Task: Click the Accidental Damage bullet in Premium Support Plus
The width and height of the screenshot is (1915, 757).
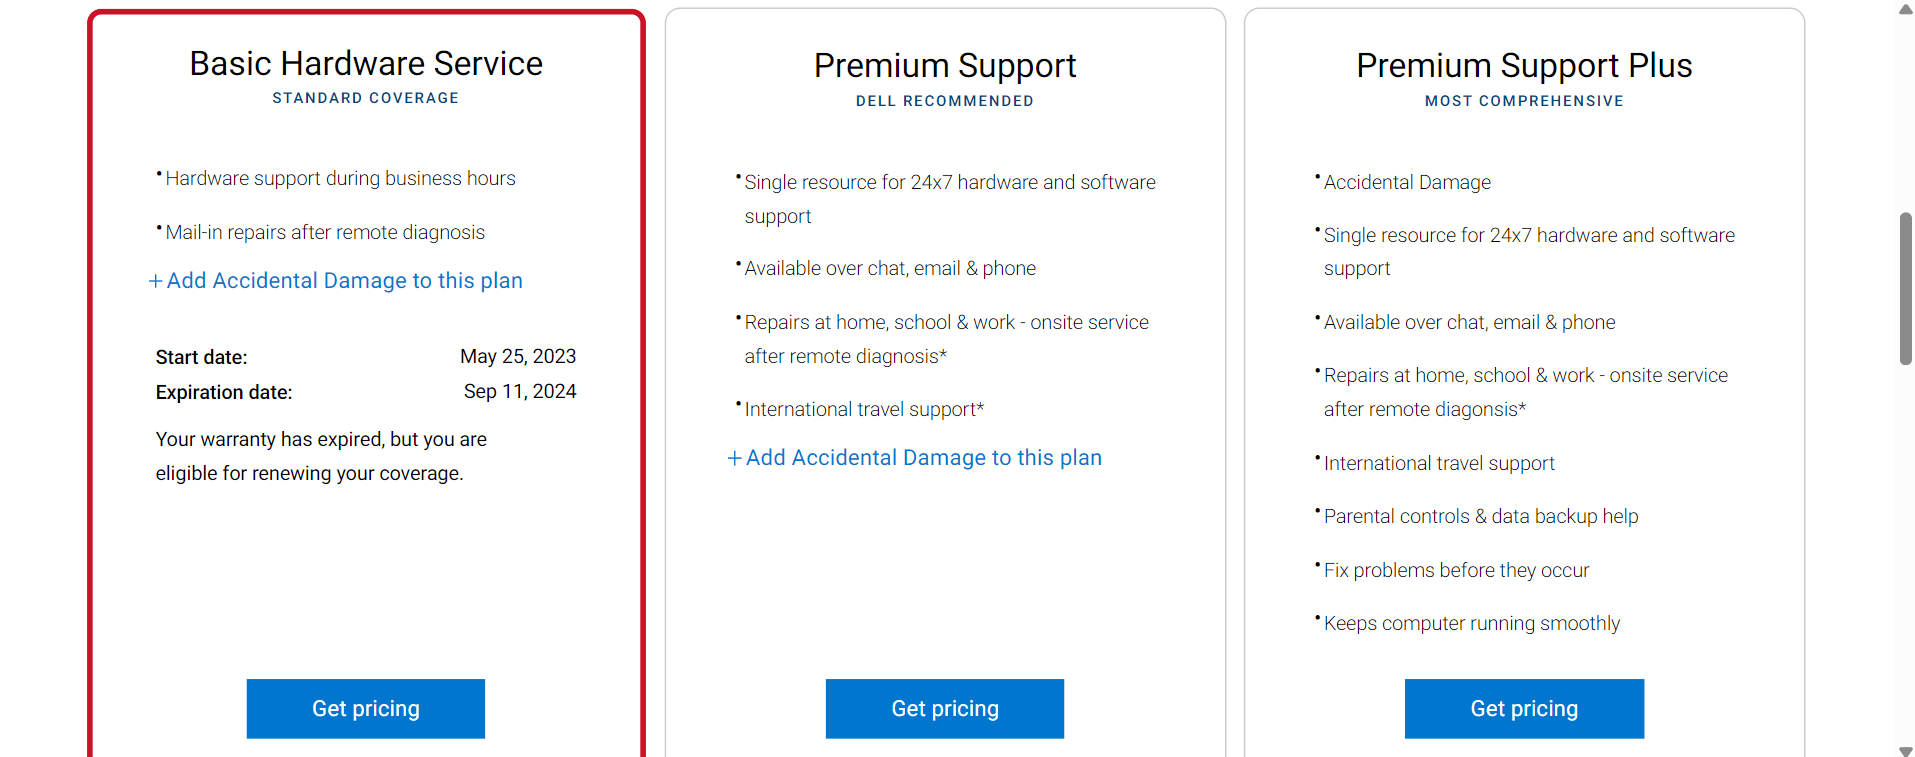Action: click(1407, 182)
